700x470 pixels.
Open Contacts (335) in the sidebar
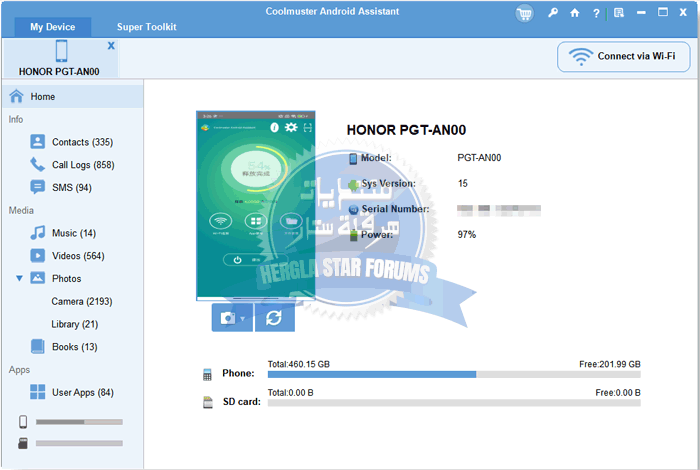(82, 142)
